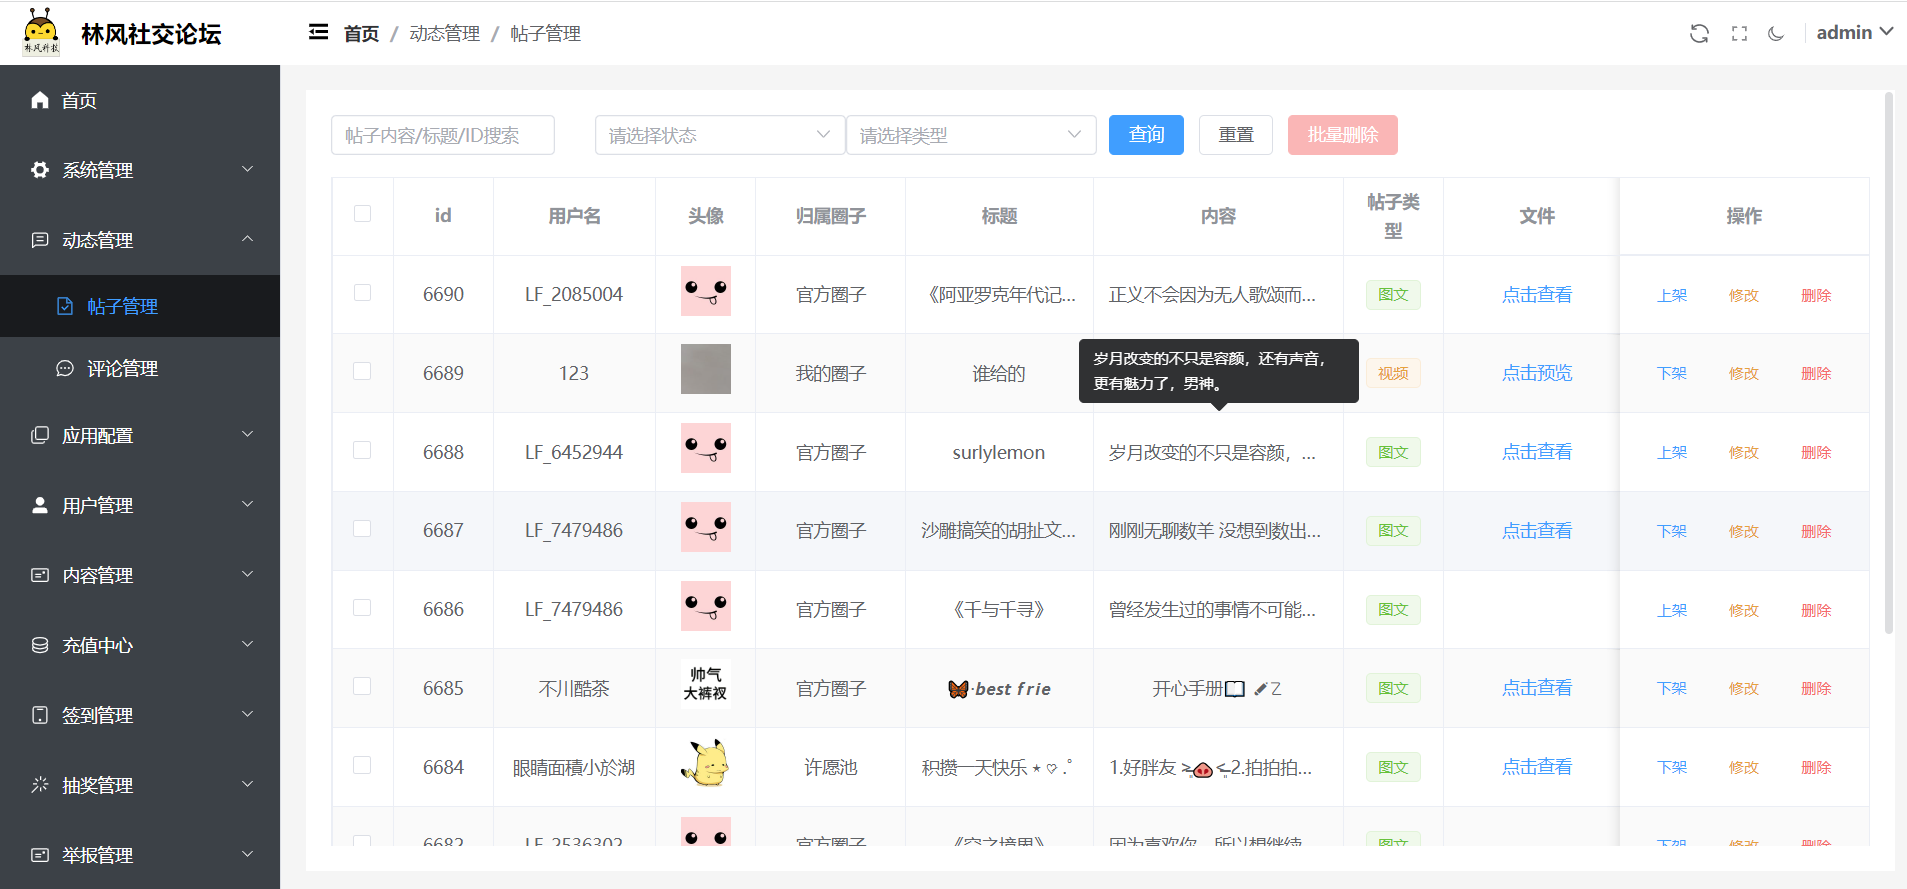Tick the checkbox for post 6685
The image size is (1907, 889).
(x=362, y=687)
